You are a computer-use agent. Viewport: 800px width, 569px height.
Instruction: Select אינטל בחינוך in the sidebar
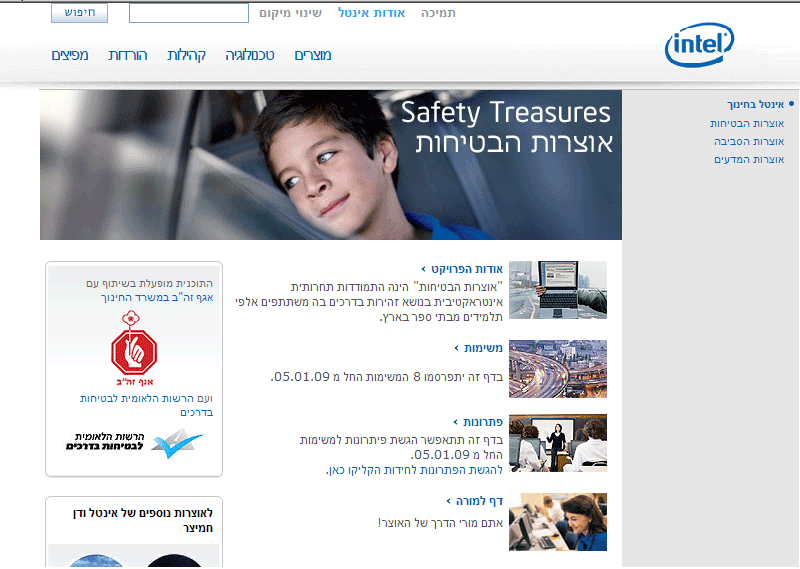click(x=756, y=104)
